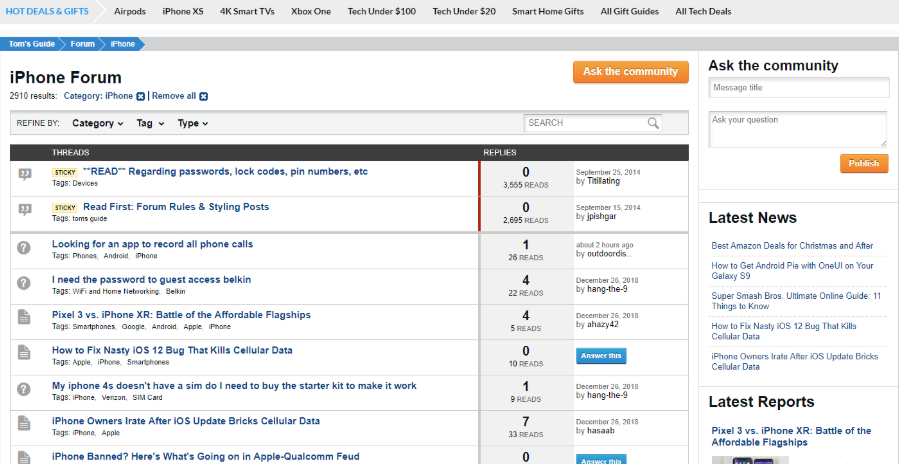
Task: Click user jpishgar
Action: click(603, 217)
